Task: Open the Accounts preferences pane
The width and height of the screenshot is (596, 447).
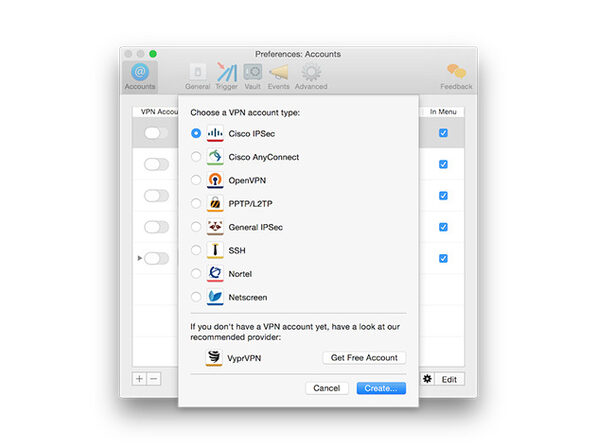Action: pos(140,77)
